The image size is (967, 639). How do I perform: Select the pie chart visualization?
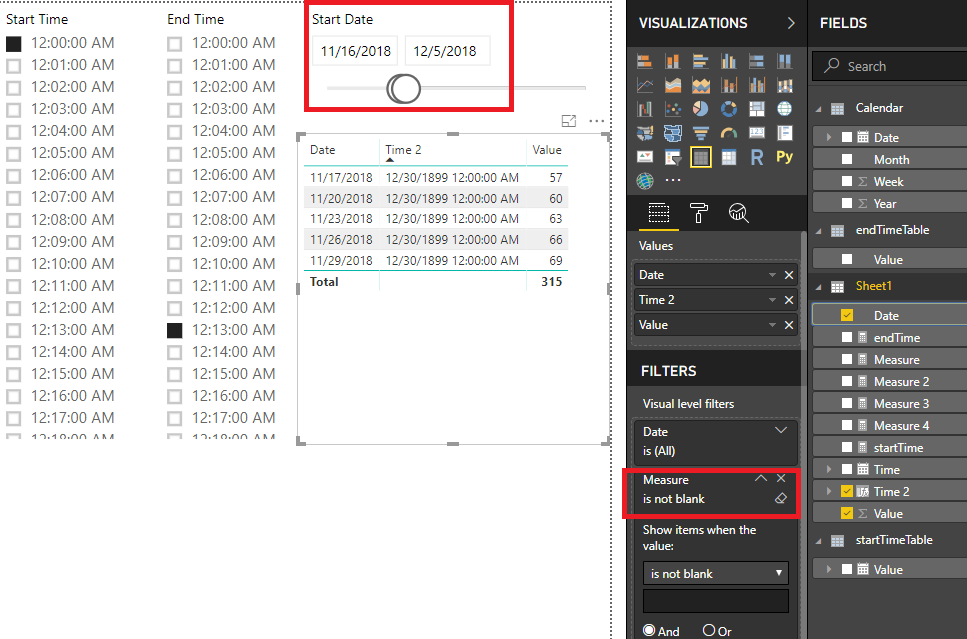pyautogui.click(x=700, y=109)
